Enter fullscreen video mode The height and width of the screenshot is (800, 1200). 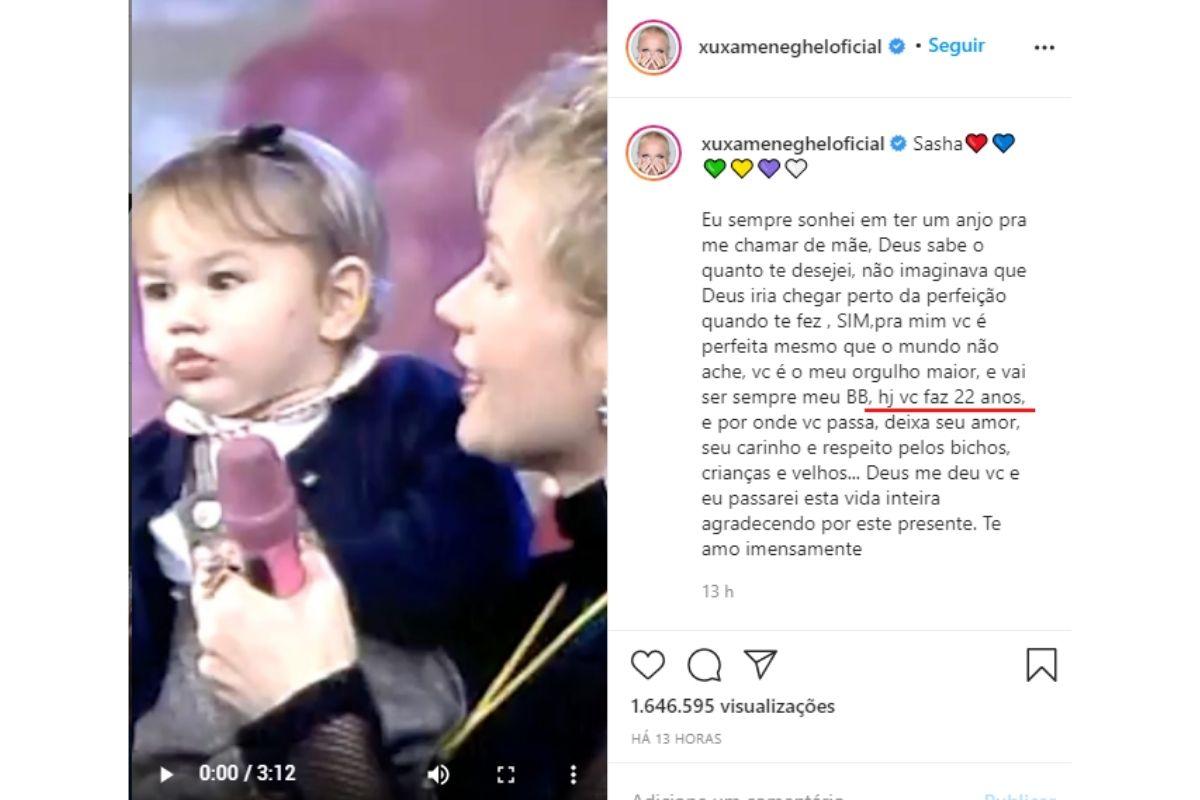(506, 773)
